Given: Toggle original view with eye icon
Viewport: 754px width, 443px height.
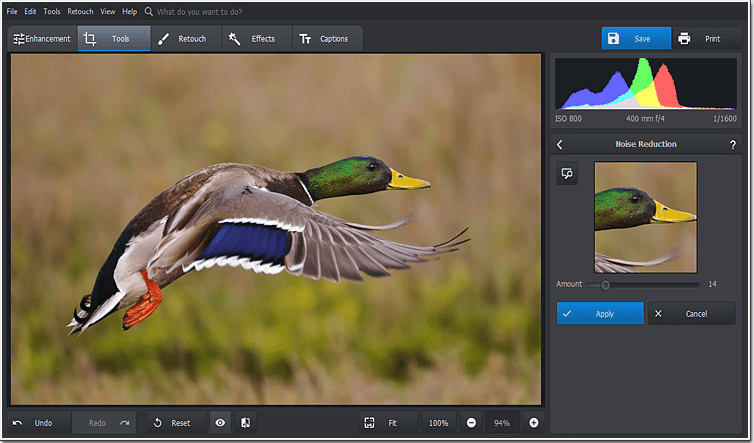Looking at the screenshot, I should tap(220, 423).
